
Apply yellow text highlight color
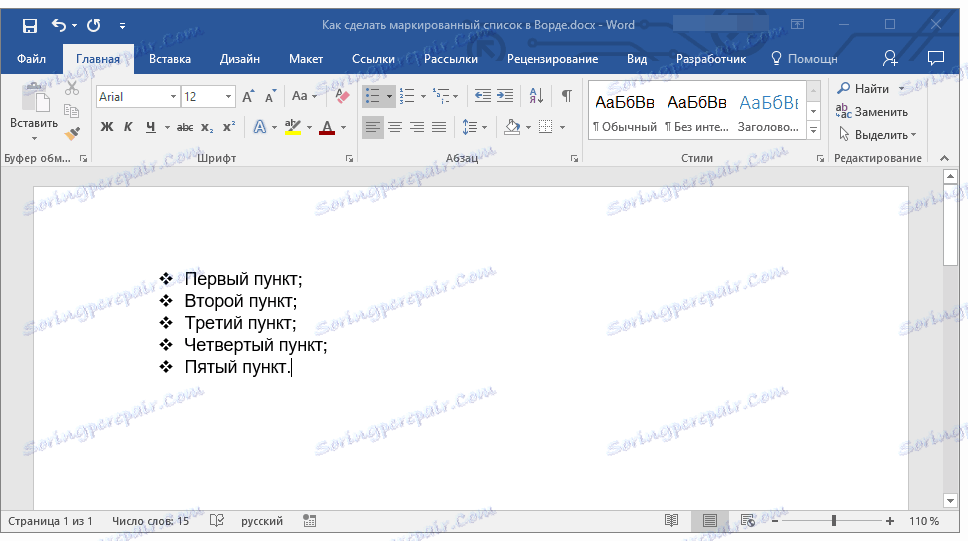(293, 127)
